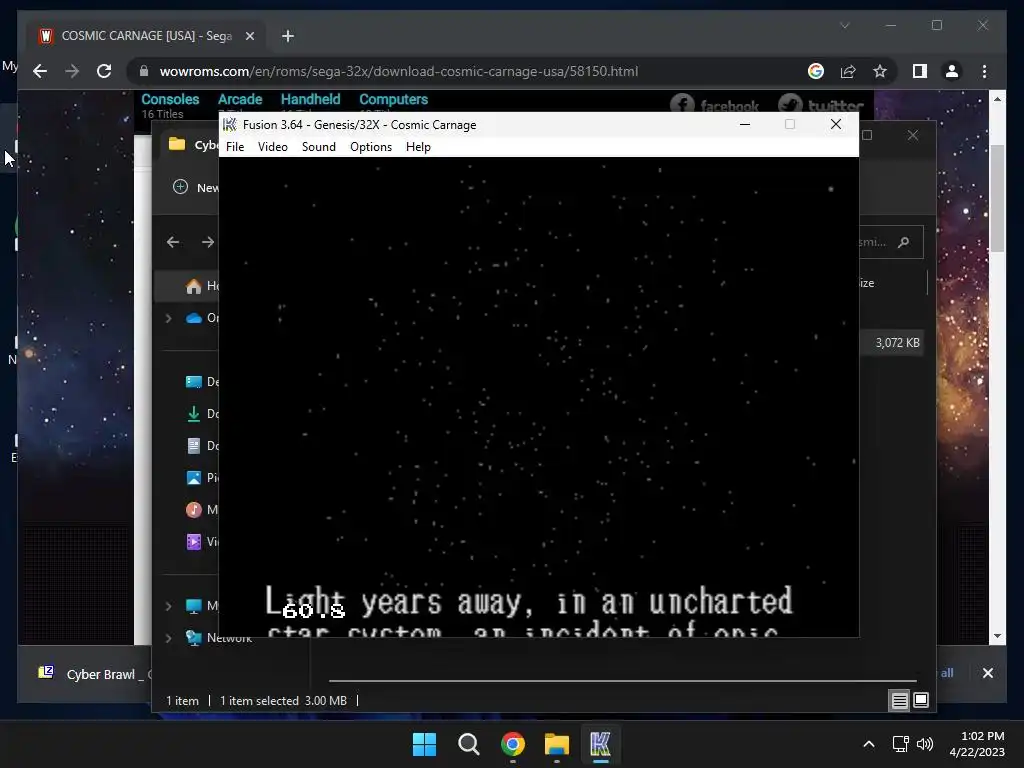Screen dimensions: 1024x768
Task: Open clock and date in taskbar
Action: [978, 744]
